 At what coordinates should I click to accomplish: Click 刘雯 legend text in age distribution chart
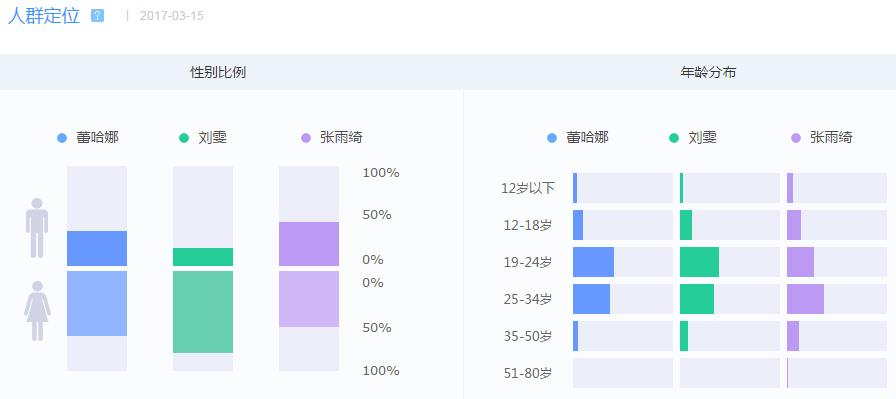703,138
